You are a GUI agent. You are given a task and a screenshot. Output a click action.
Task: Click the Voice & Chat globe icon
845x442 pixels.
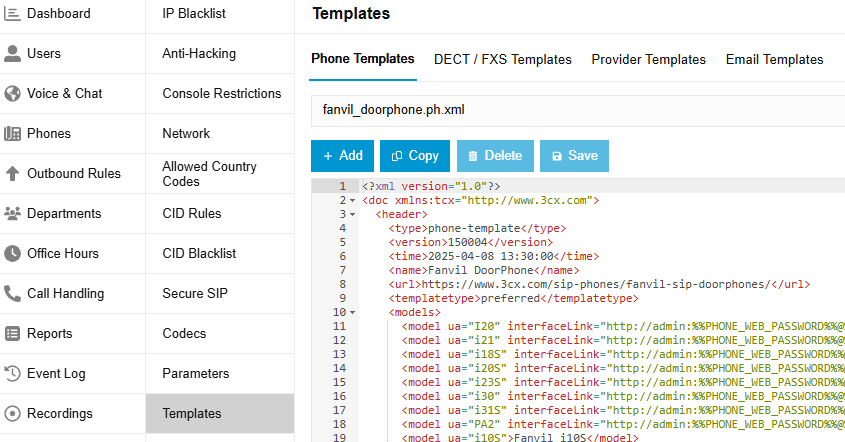13,93
